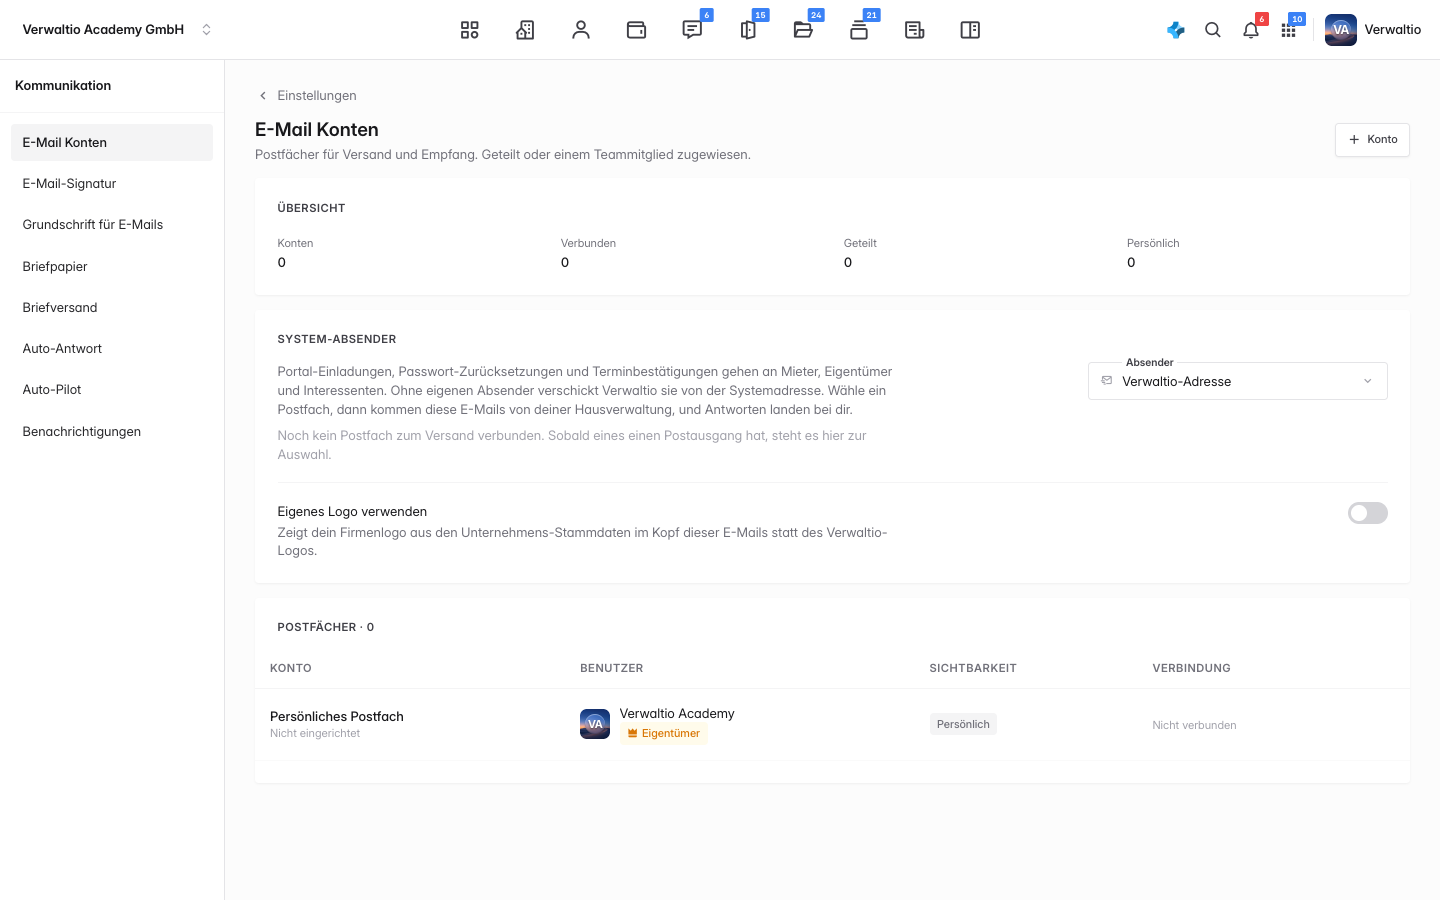Open Benachrichtigungen in sidebar

click(112, 432)
